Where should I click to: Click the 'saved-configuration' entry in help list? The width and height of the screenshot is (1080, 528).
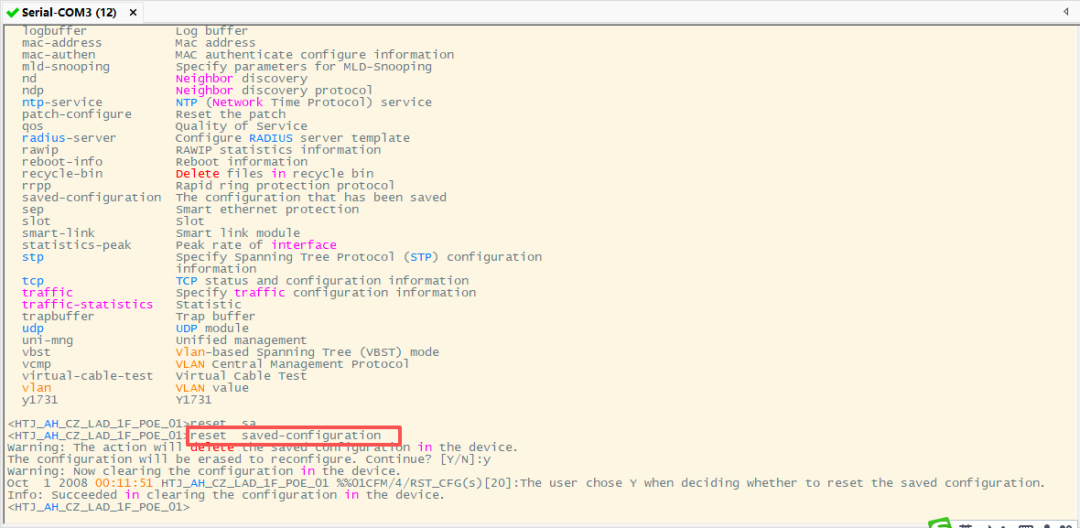91,198
